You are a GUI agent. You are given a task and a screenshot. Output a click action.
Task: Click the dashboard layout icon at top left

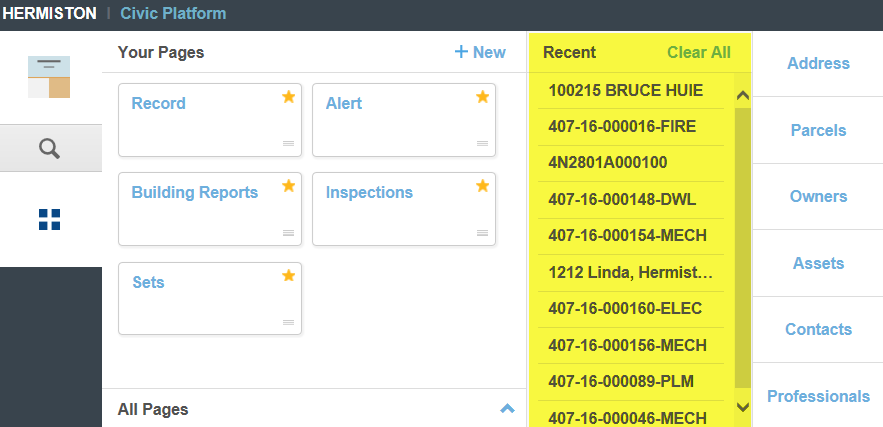[50, 77]
